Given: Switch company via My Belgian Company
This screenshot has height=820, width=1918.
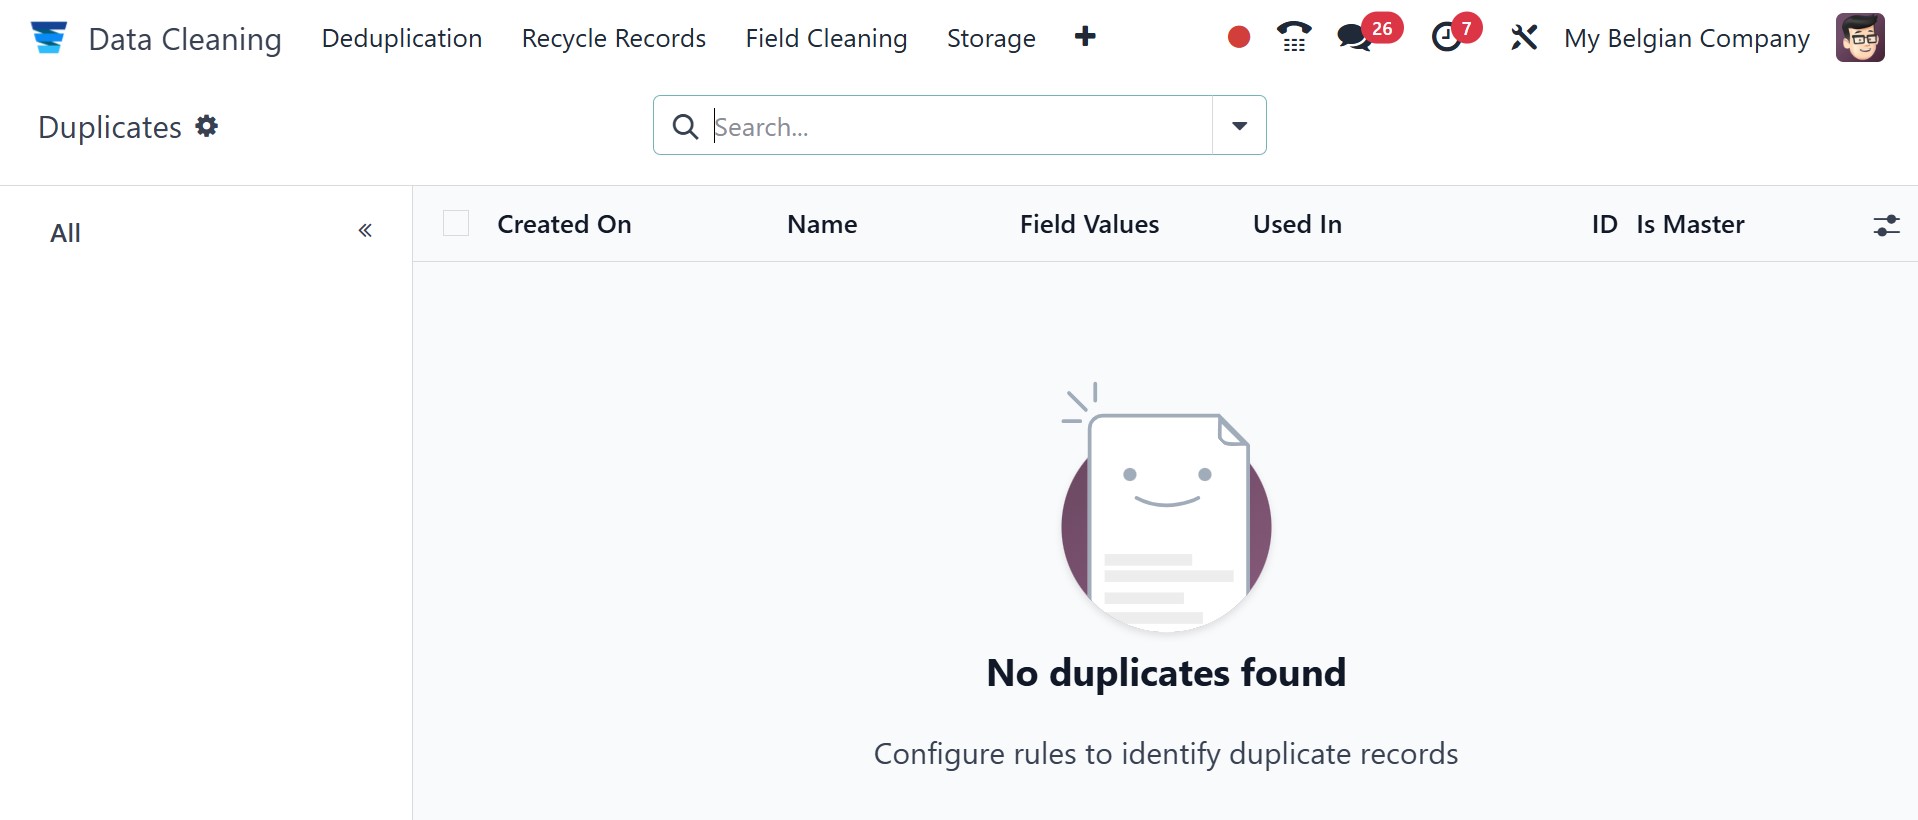Looking at the screenshot, I should point(1686,38).
